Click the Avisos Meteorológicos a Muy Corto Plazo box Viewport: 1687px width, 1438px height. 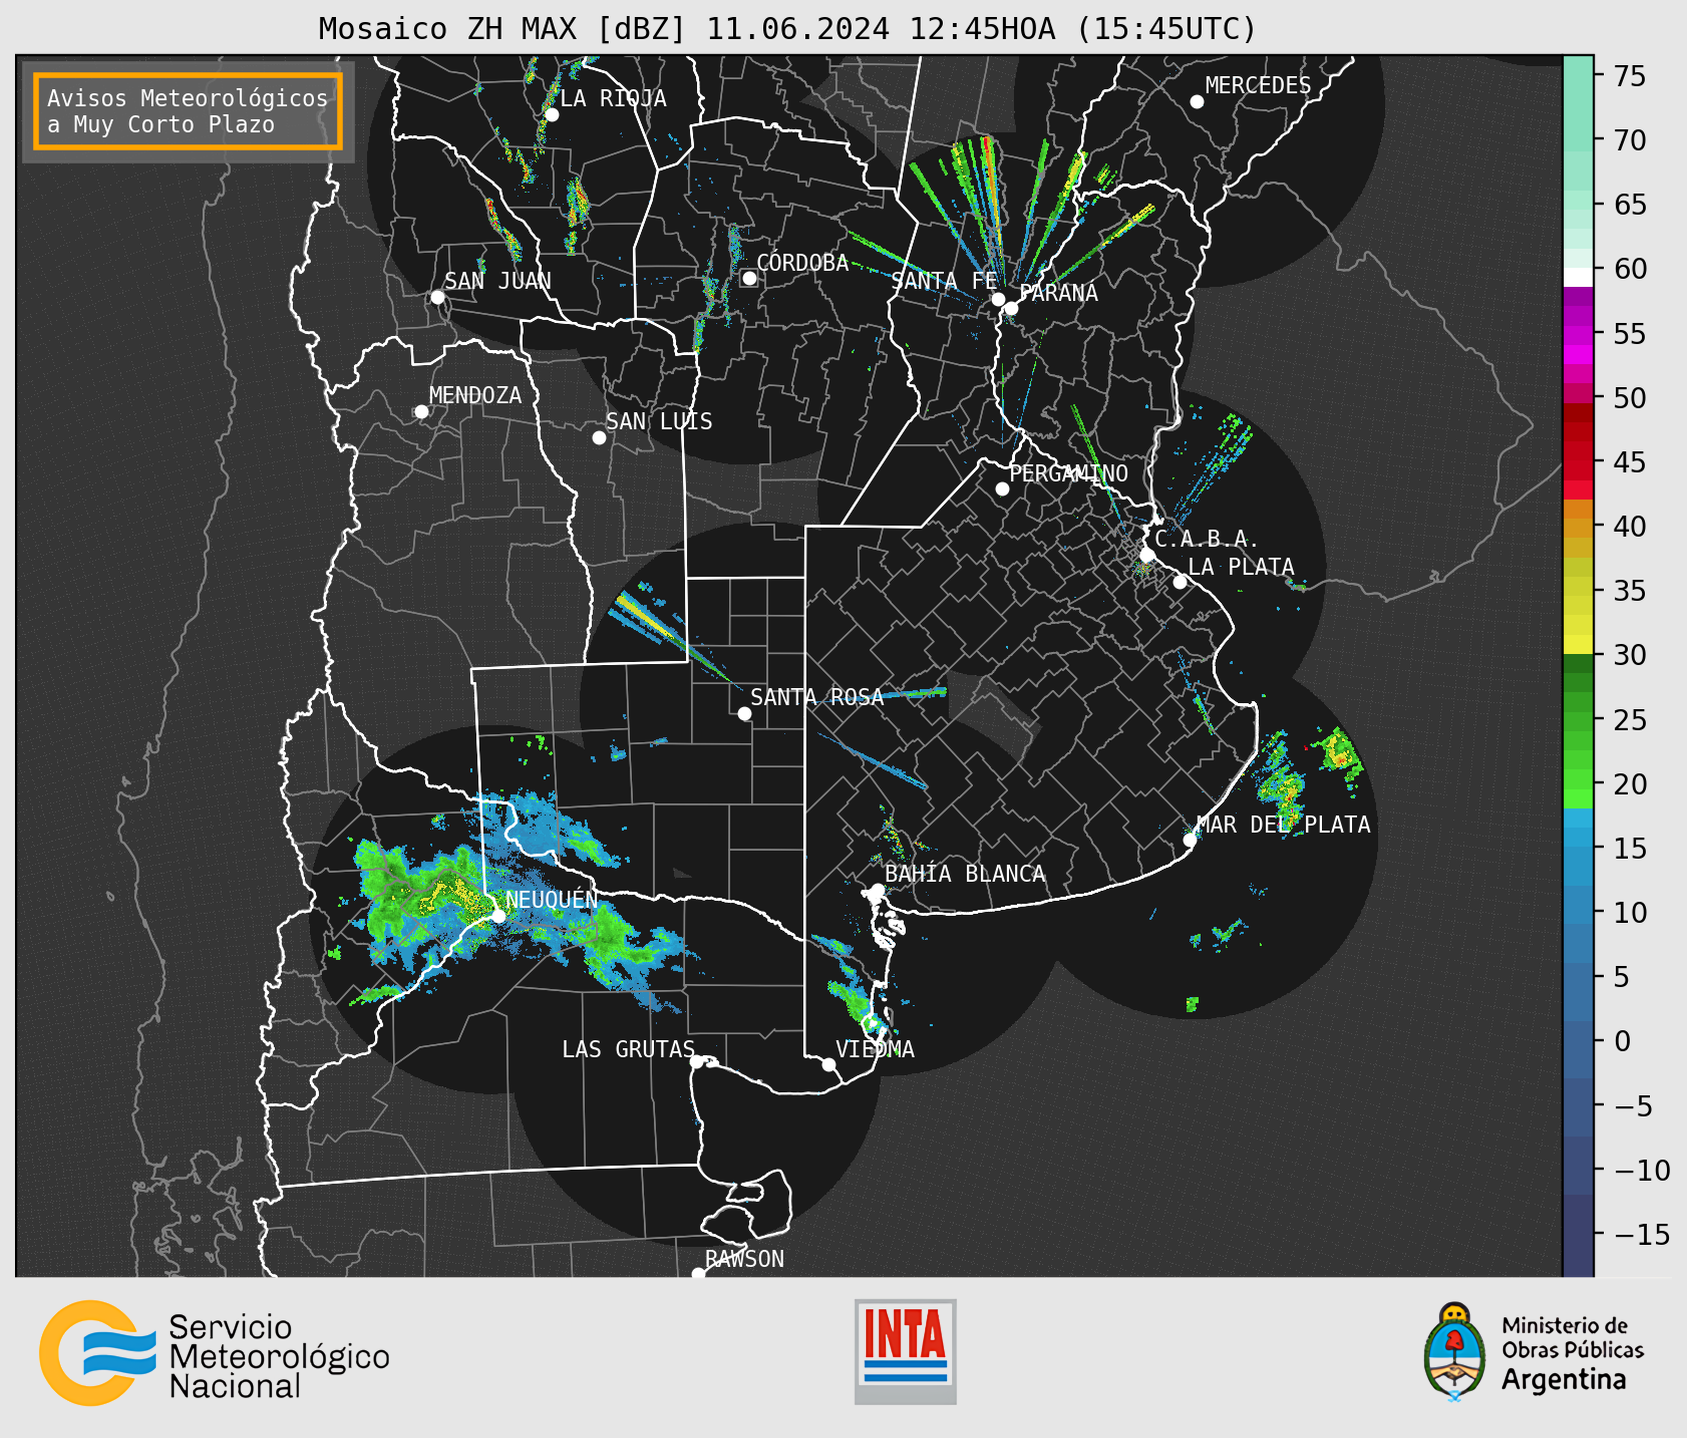pos(188,111)
